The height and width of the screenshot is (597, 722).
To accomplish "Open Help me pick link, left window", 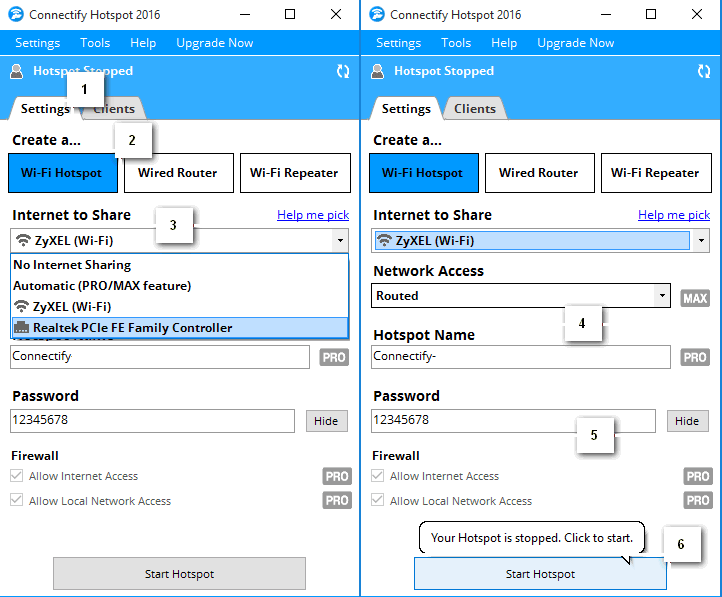I will pos(313,215).
